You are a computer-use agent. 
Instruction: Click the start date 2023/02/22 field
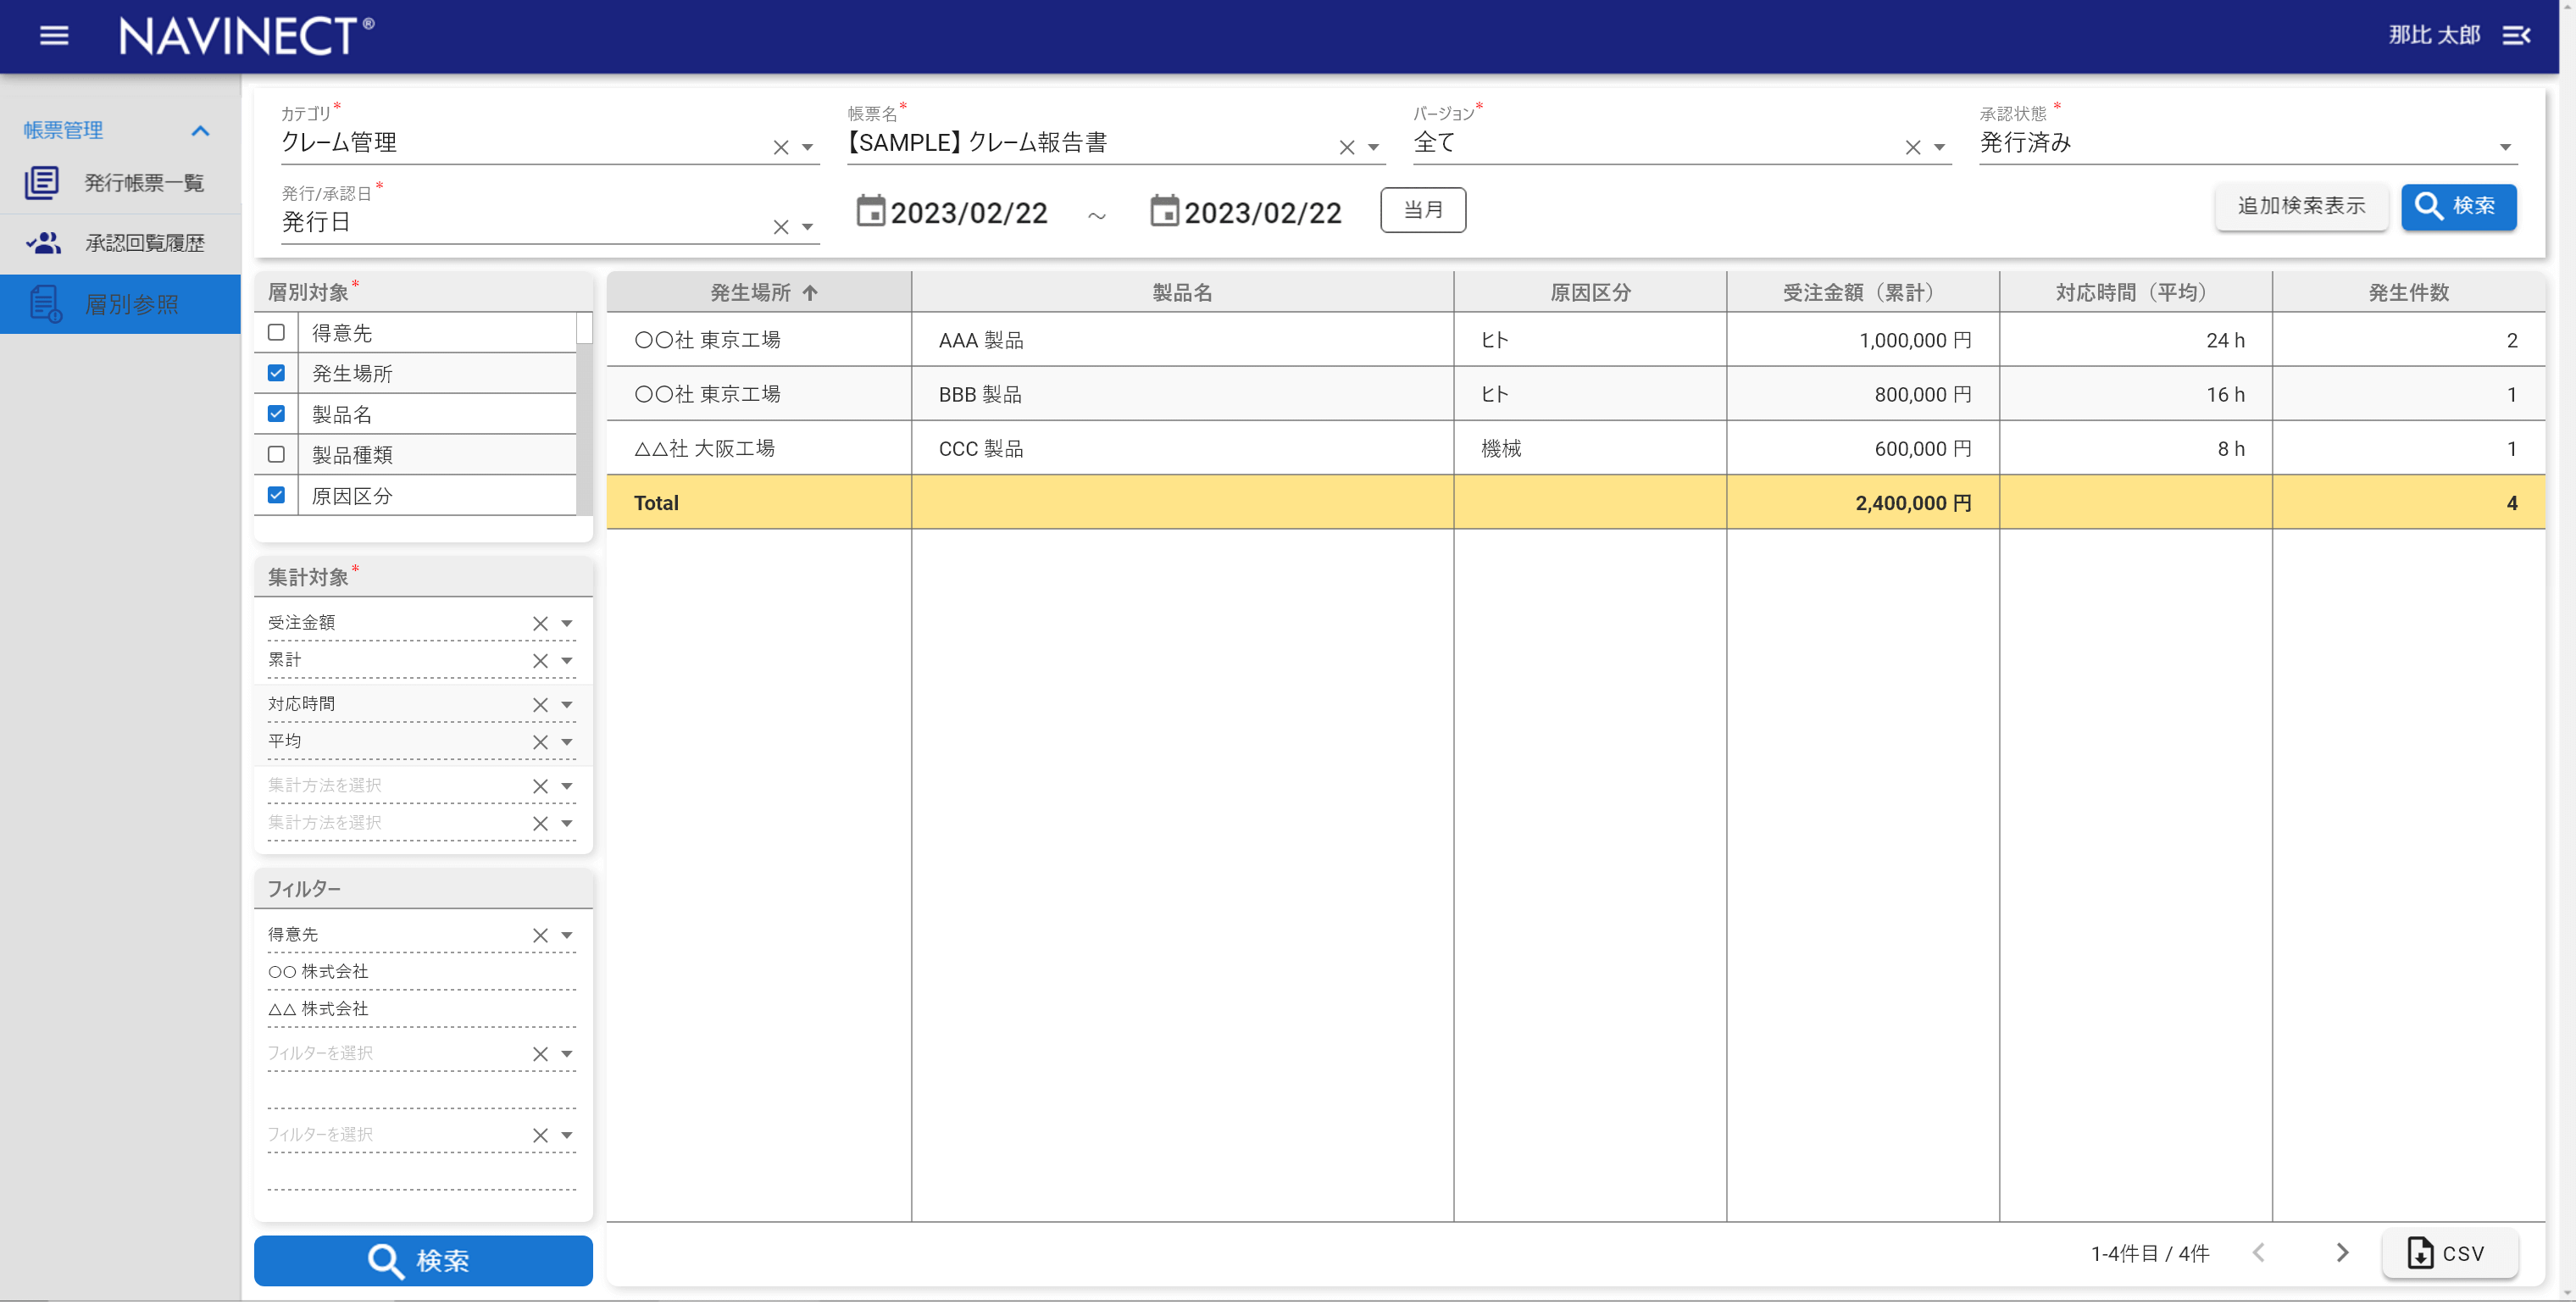coord(968,212)
